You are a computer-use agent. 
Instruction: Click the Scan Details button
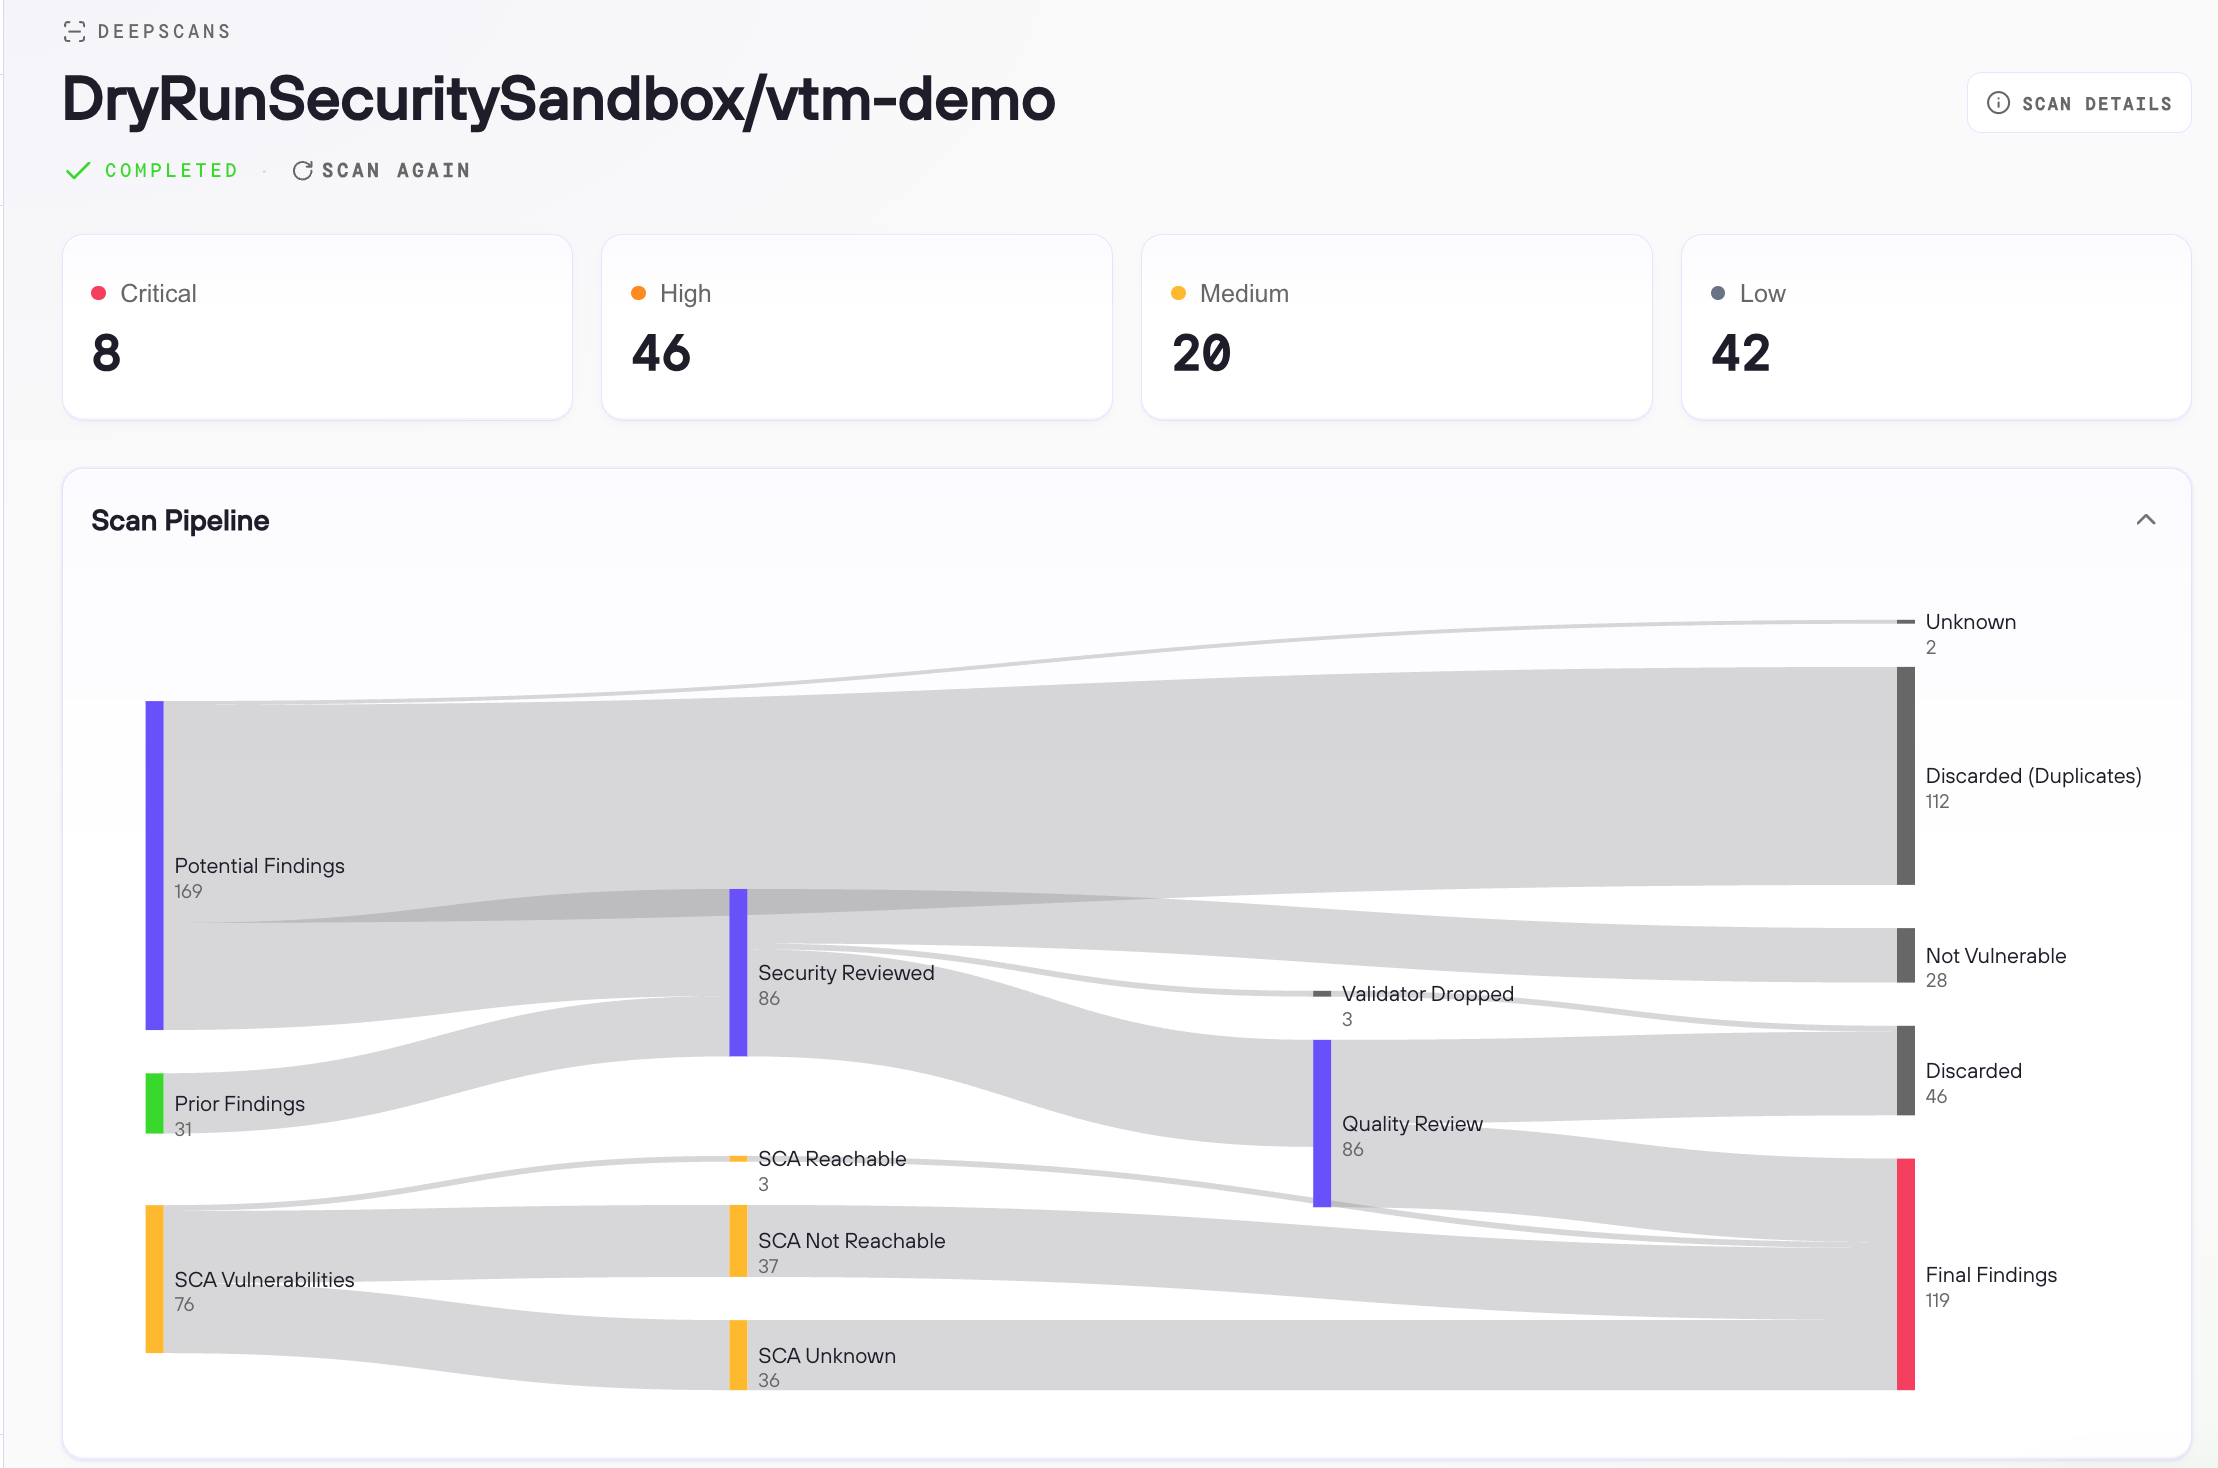[x=2079, y=103]
